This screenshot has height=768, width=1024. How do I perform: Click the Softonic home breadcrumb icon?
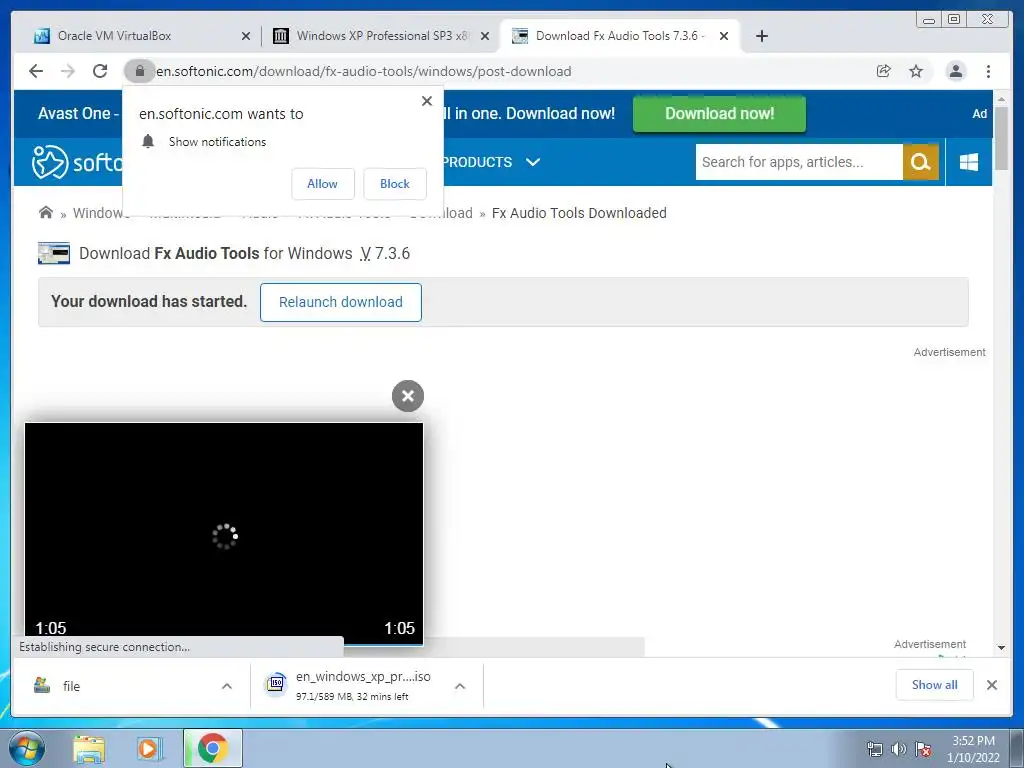coord(46,212)
